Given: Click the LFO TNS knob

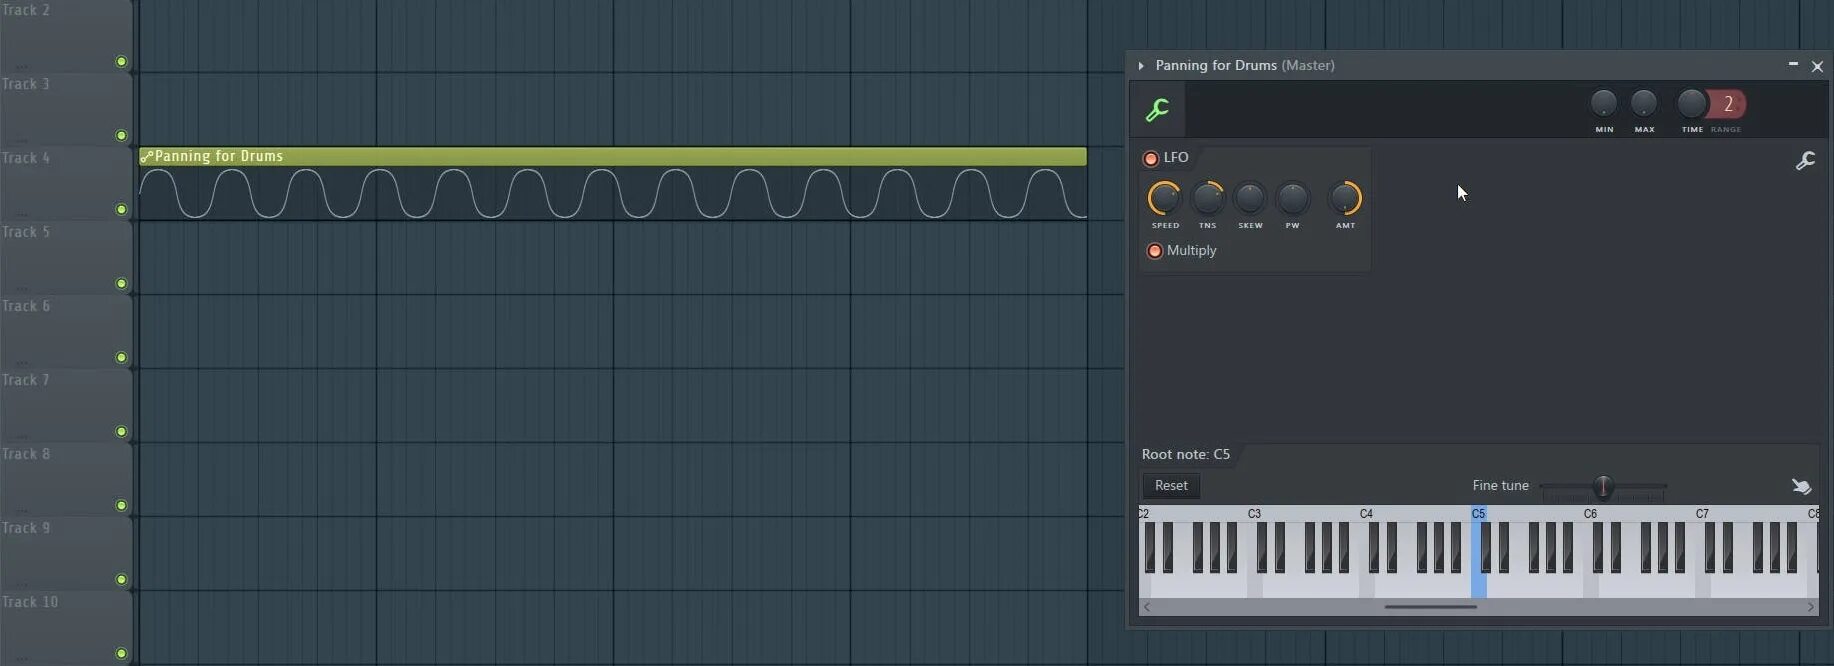Looking at the screenshot, I should coord(1208,198).
